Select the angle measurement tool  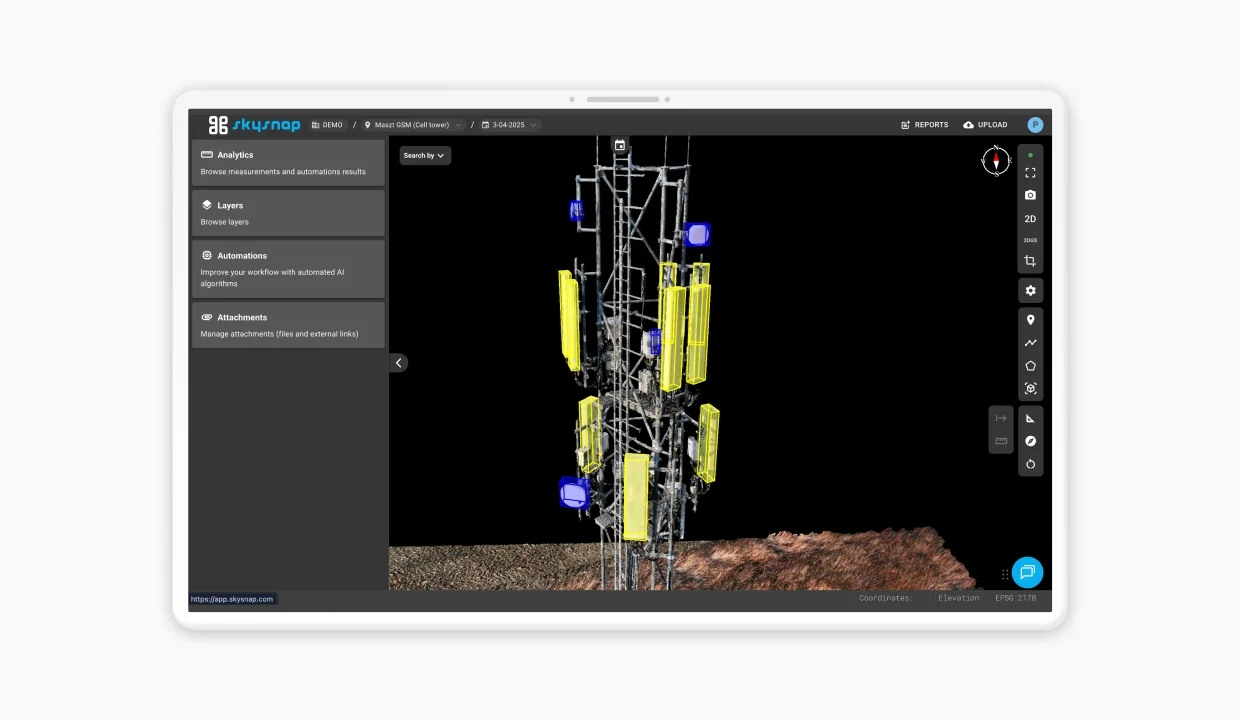[1030, 418]
